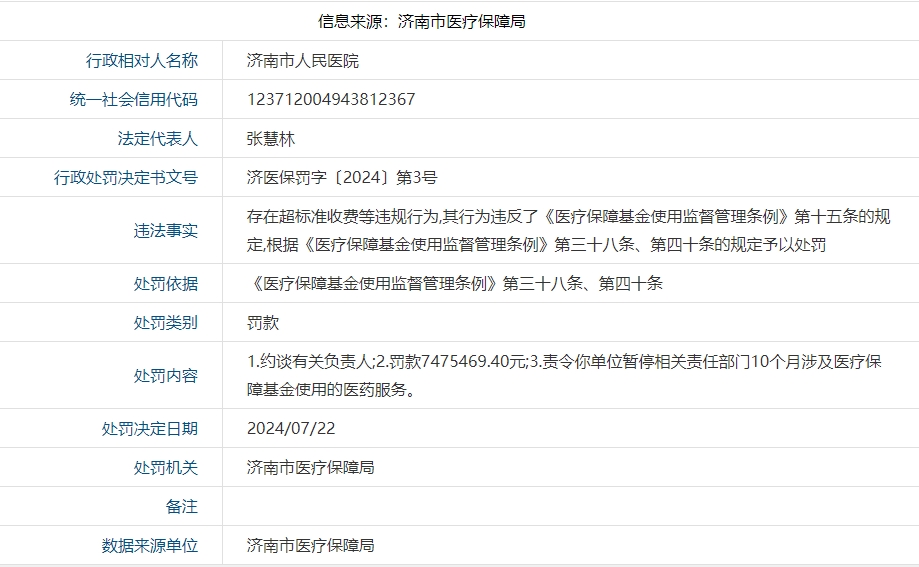Image resolution: width=919 pixels, height=567 pixels.
Task: Select the label '处罚内容'
Action: pyautogui.click(x=166, y=375)
